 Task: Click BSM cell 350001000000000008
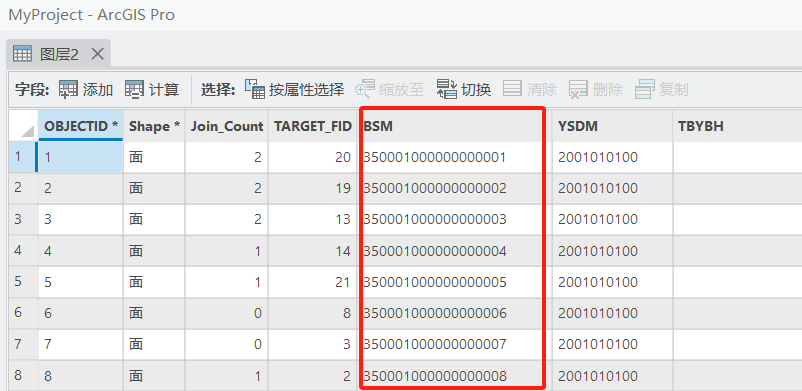tap(454, 376)
